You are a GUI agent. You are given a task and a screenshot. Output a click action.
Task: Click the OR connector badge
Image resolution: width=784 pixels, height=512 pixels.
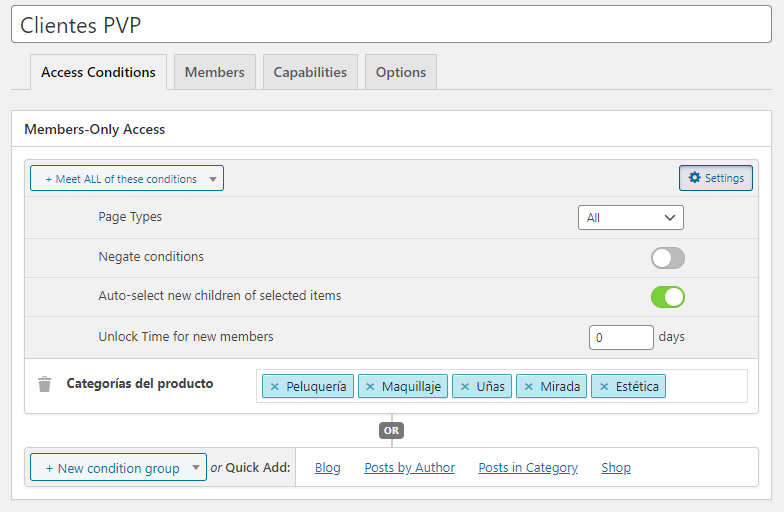click(392, 430)
